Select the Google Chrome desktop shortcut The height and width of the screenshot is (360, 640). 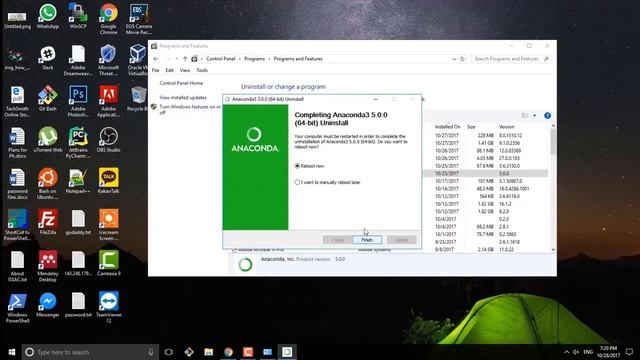coord(109,19)
